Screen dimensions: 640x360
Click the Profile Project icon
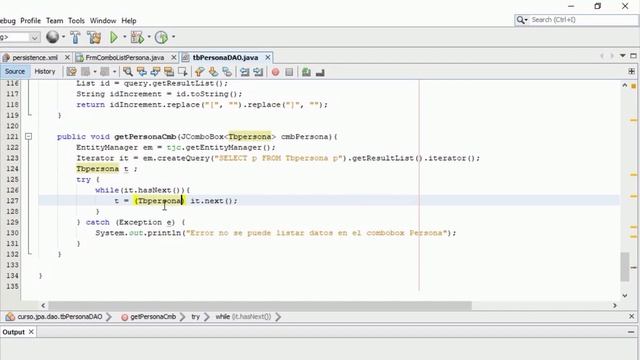pyautogui.click(x=161, y=37)
